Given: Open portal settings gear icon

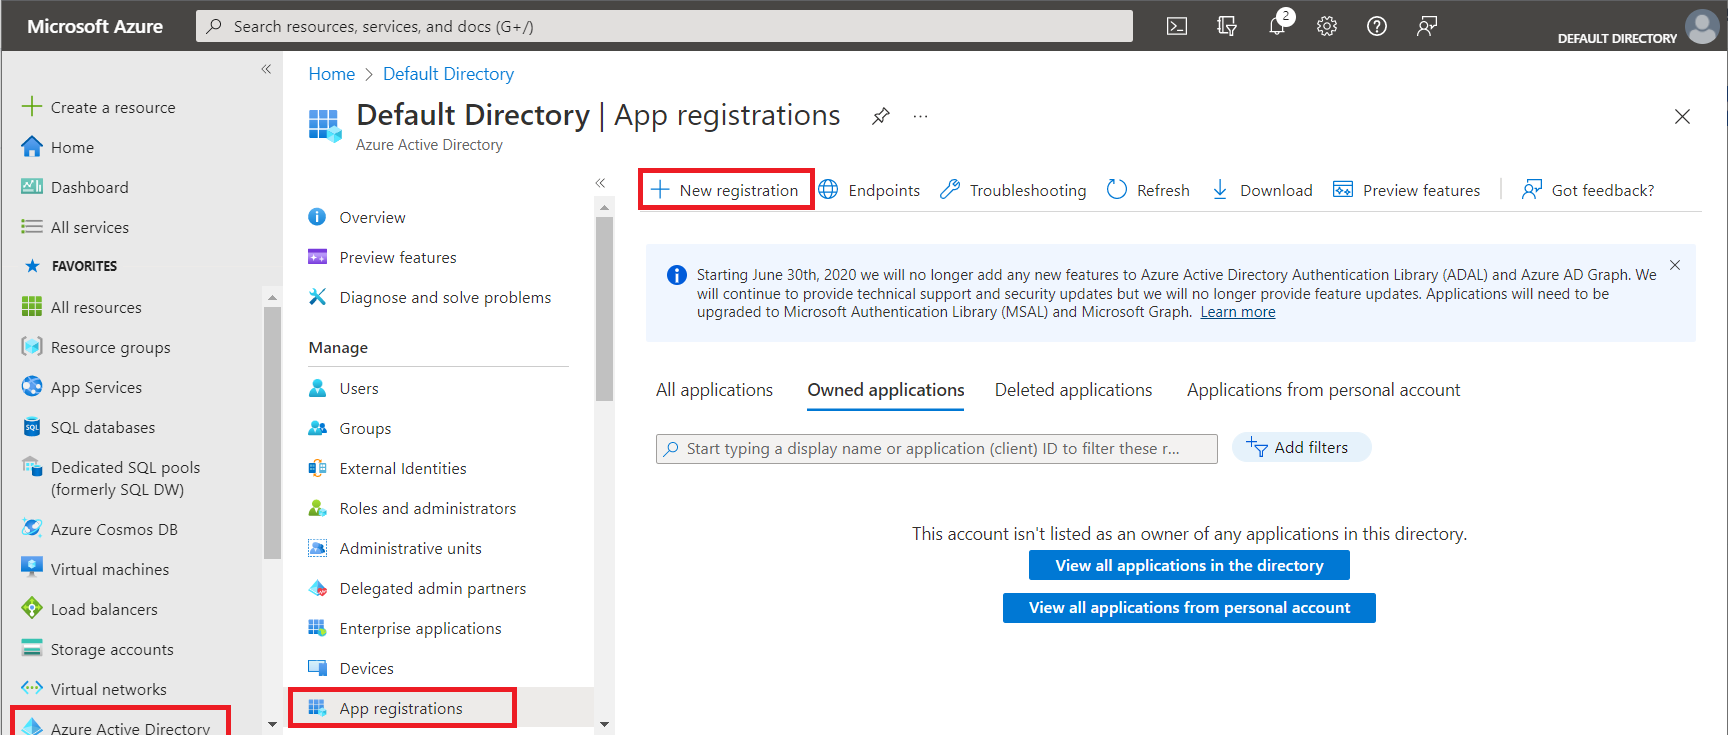Looking at the screenshot, I should [1327, 26].
